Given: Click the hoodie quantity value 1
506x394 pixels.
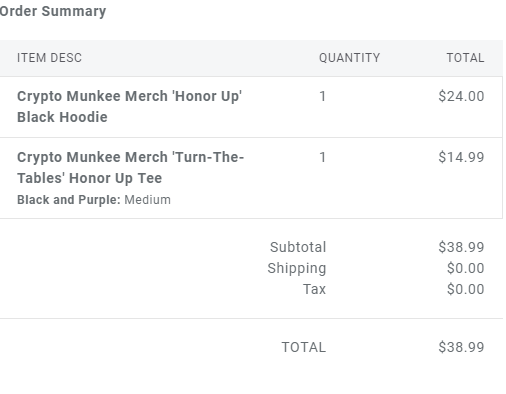Looking at the screenshot, I should point(322,96).
